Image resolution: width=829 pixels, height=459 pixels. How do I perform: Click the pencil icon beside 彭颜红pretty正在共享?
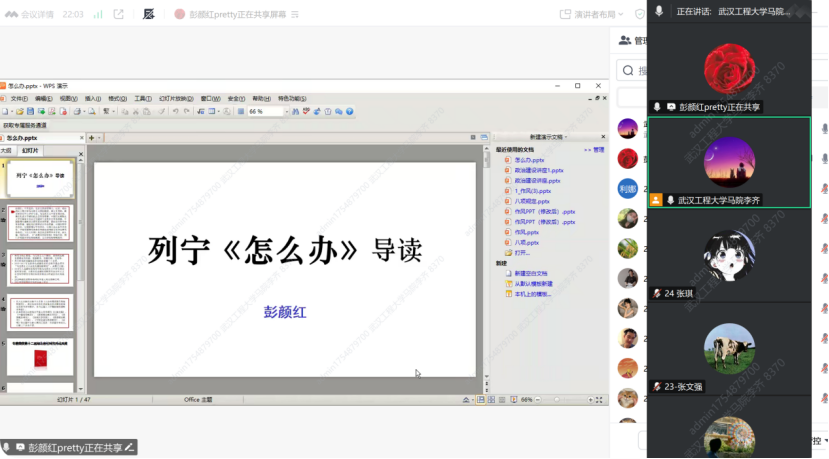click(x=129, y=448)
